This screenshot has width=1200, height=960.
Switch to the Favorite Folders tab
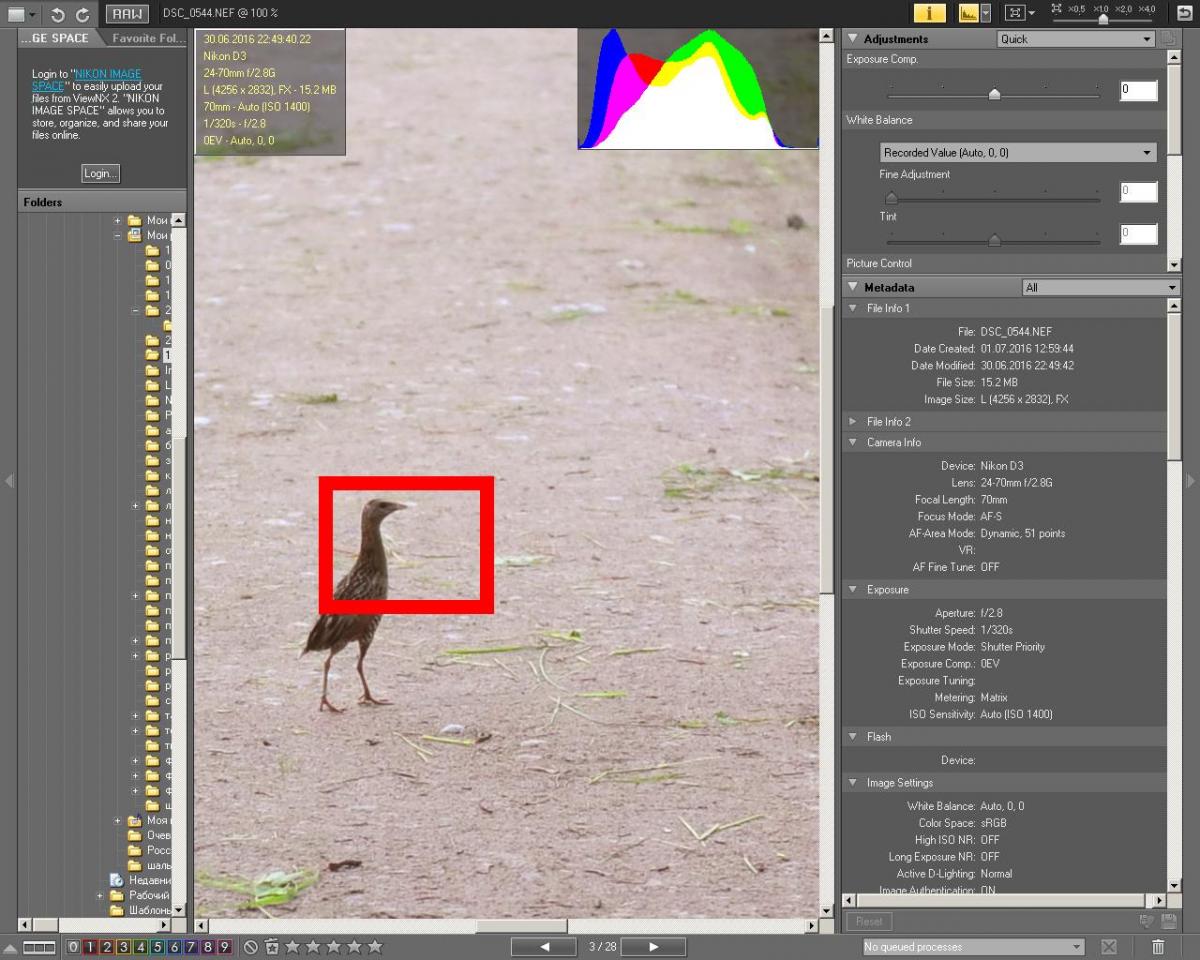coord(146,39)
